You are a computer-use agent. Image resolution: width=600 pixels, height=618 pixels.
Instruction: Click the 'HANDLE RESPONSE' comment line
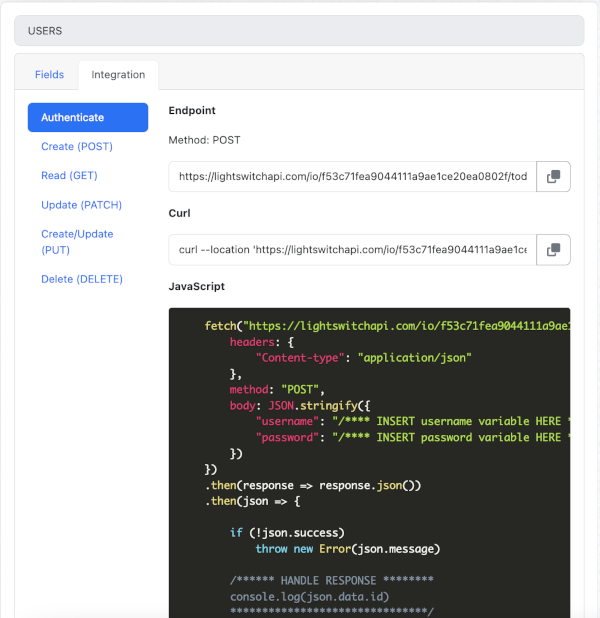tap(332, 581)
